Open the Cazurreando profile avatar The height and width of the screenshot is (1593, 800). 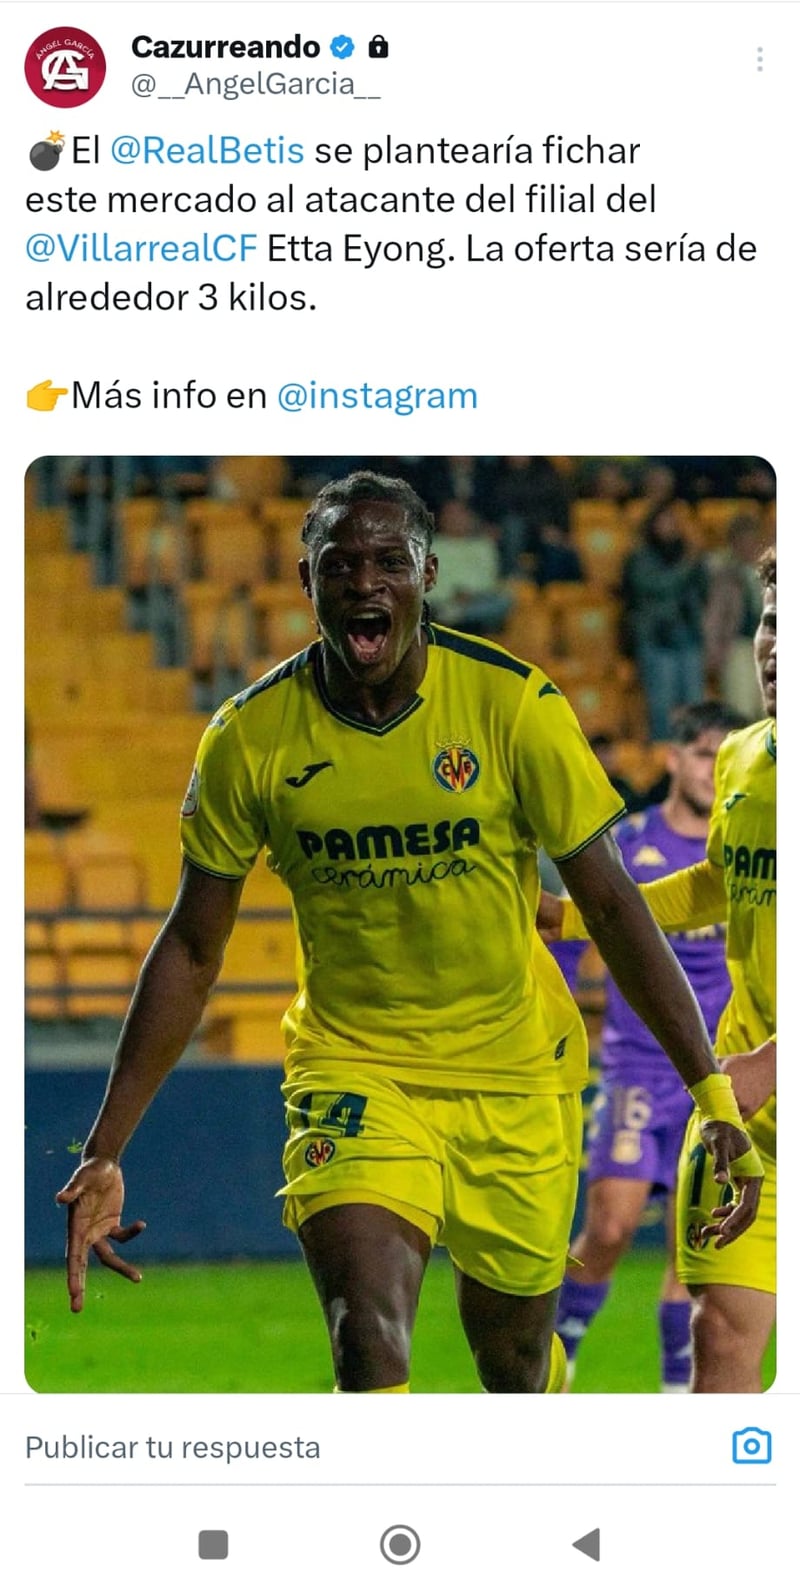pos(65,67)
